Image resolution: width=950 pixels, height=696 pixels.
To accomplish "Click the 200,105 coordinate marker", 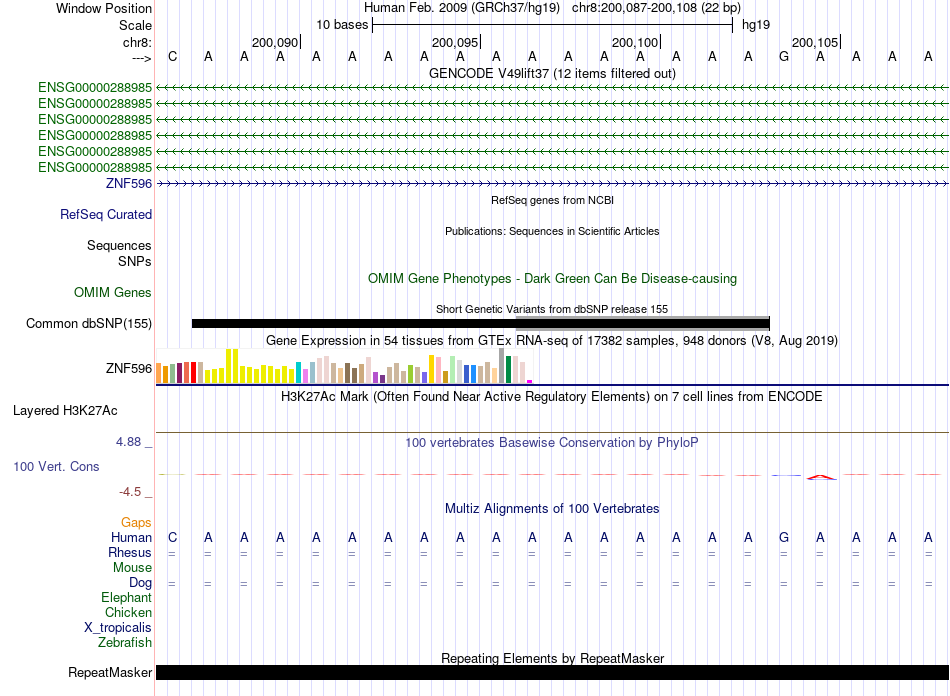I will point(815,42).
